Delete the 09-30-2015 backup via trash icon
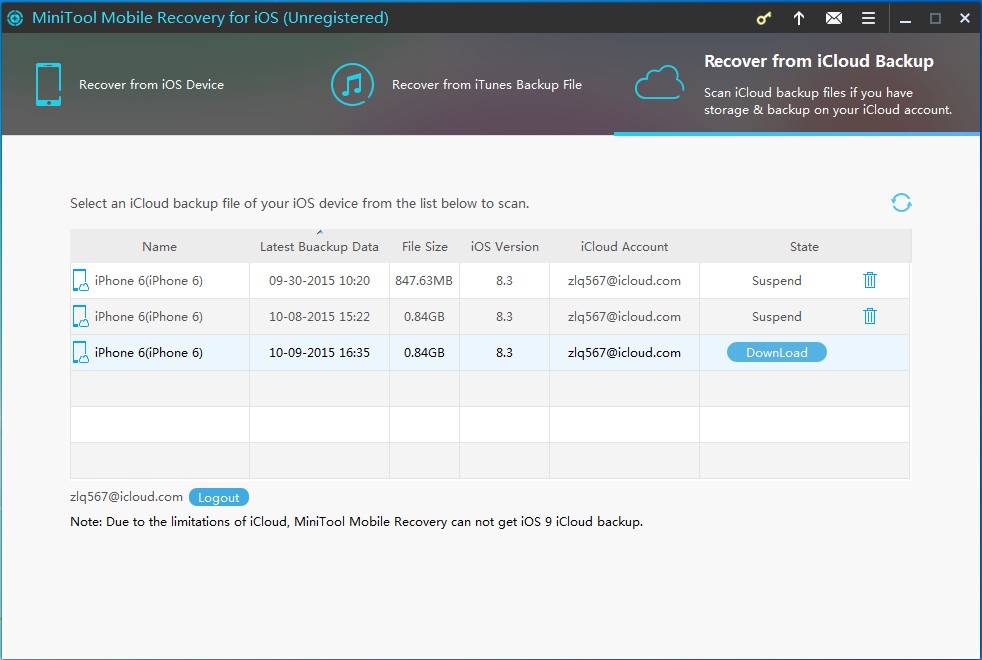The height and width of the screenshot is (660, 982). (x=870, y=280)
